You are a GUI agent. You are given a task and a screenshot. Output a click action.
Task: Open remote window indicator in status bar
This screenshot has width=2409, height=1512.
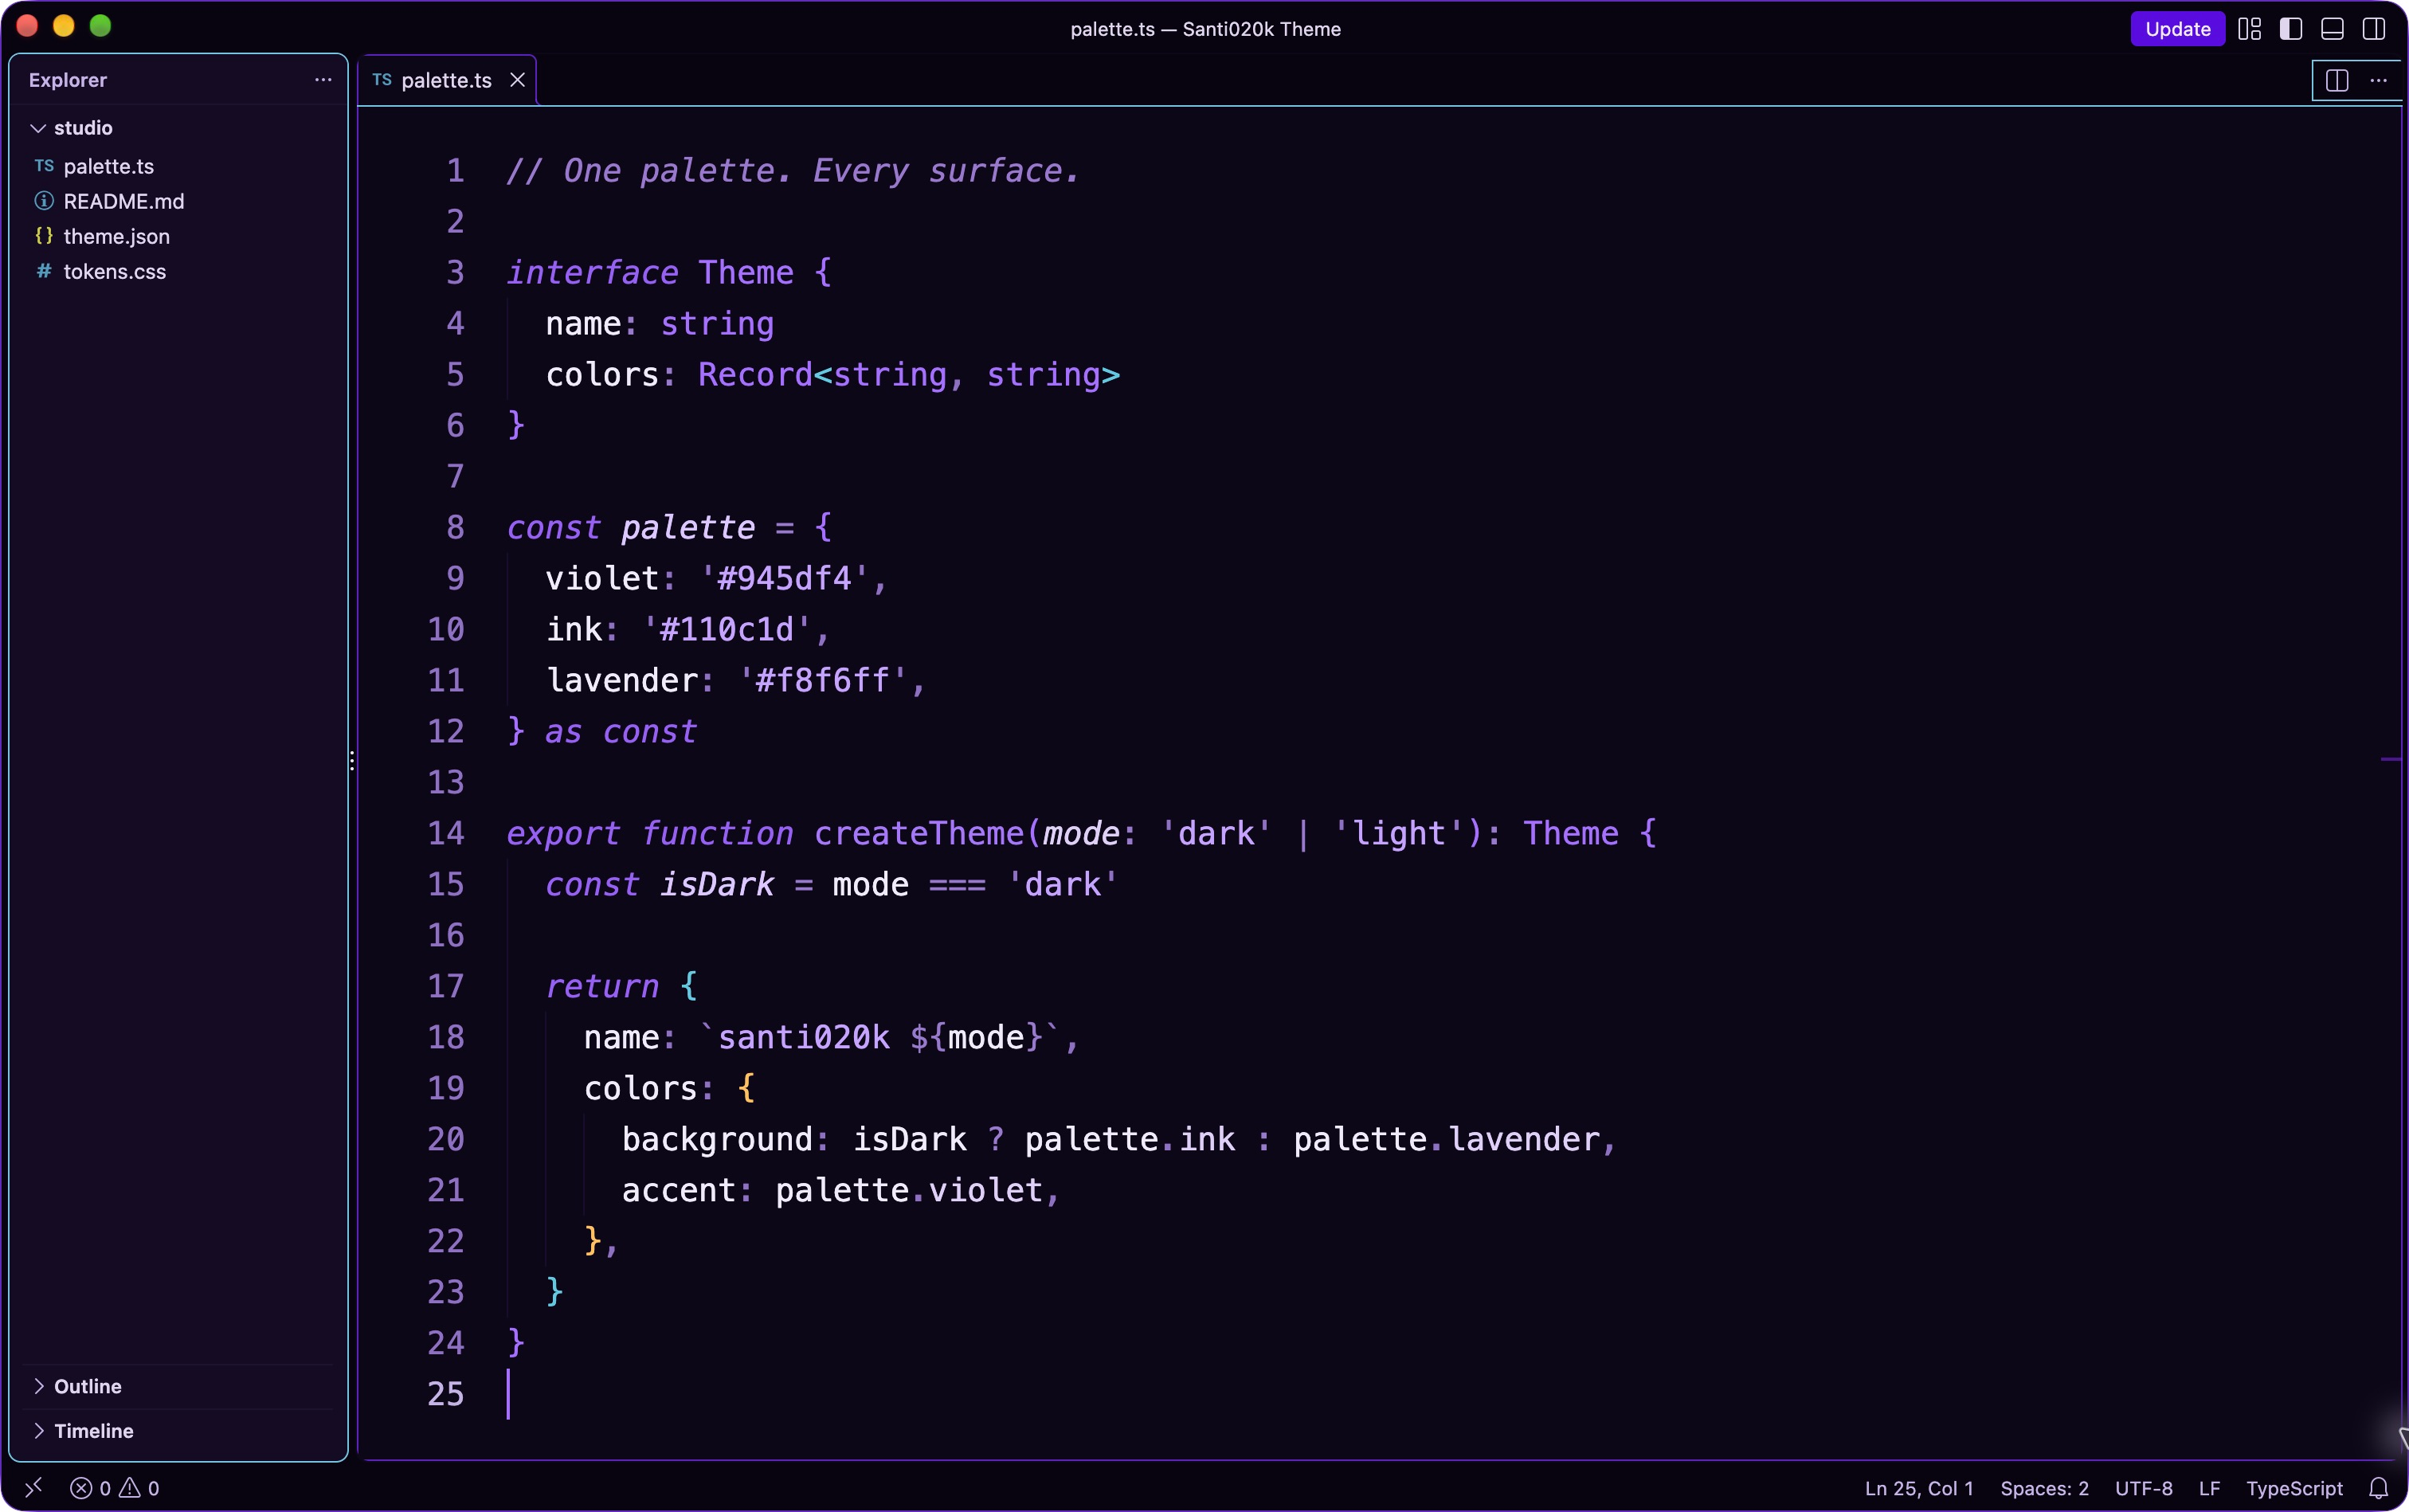pos(33,1488)
